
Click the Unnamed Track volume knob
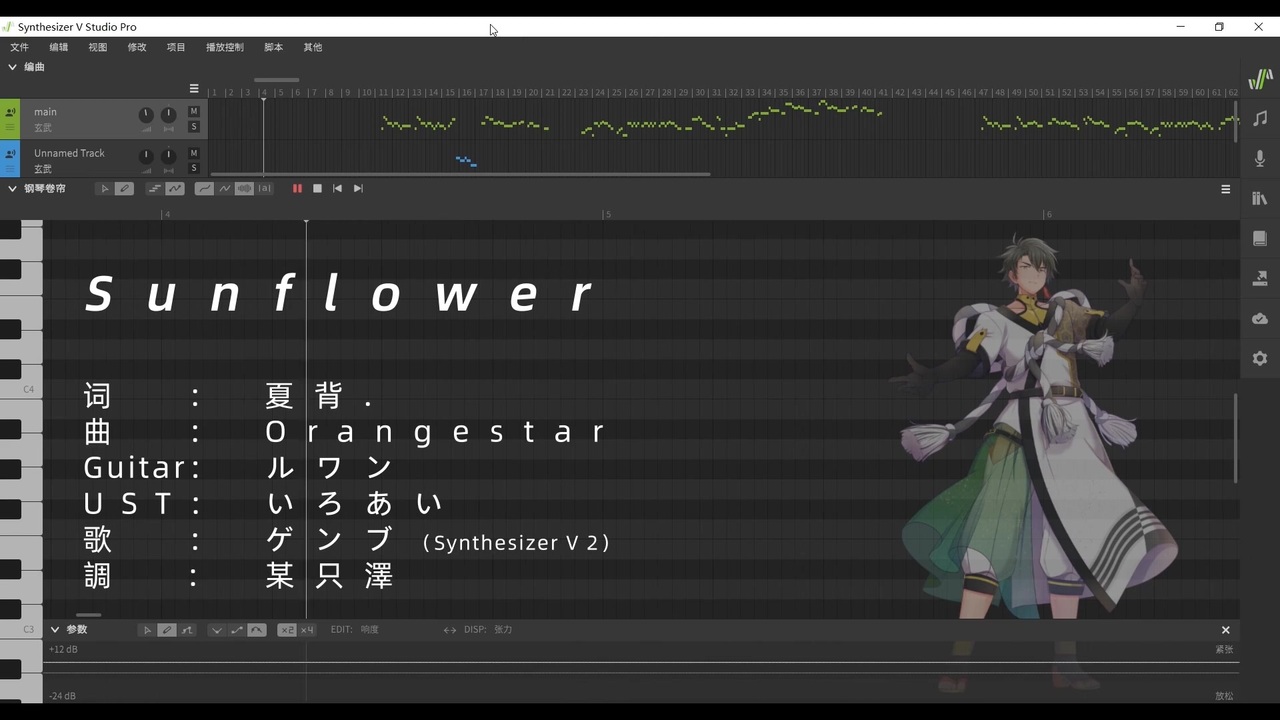[146, 157]
